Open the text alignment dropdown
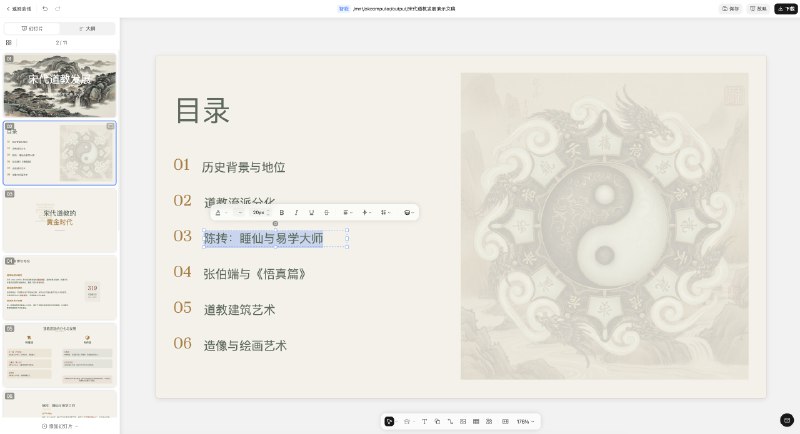This screenshot has height=434, width=800. [347, 213]
